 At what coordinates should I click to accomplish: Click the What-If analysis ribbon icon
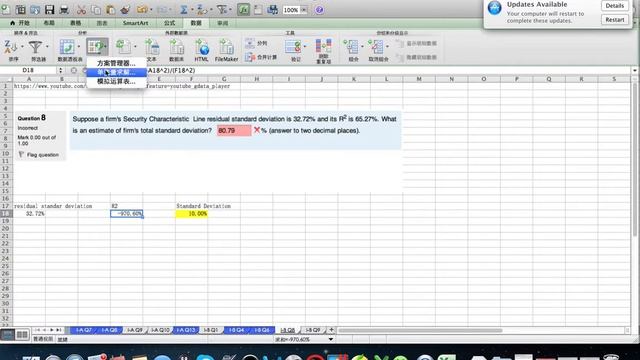pos(97,47)
